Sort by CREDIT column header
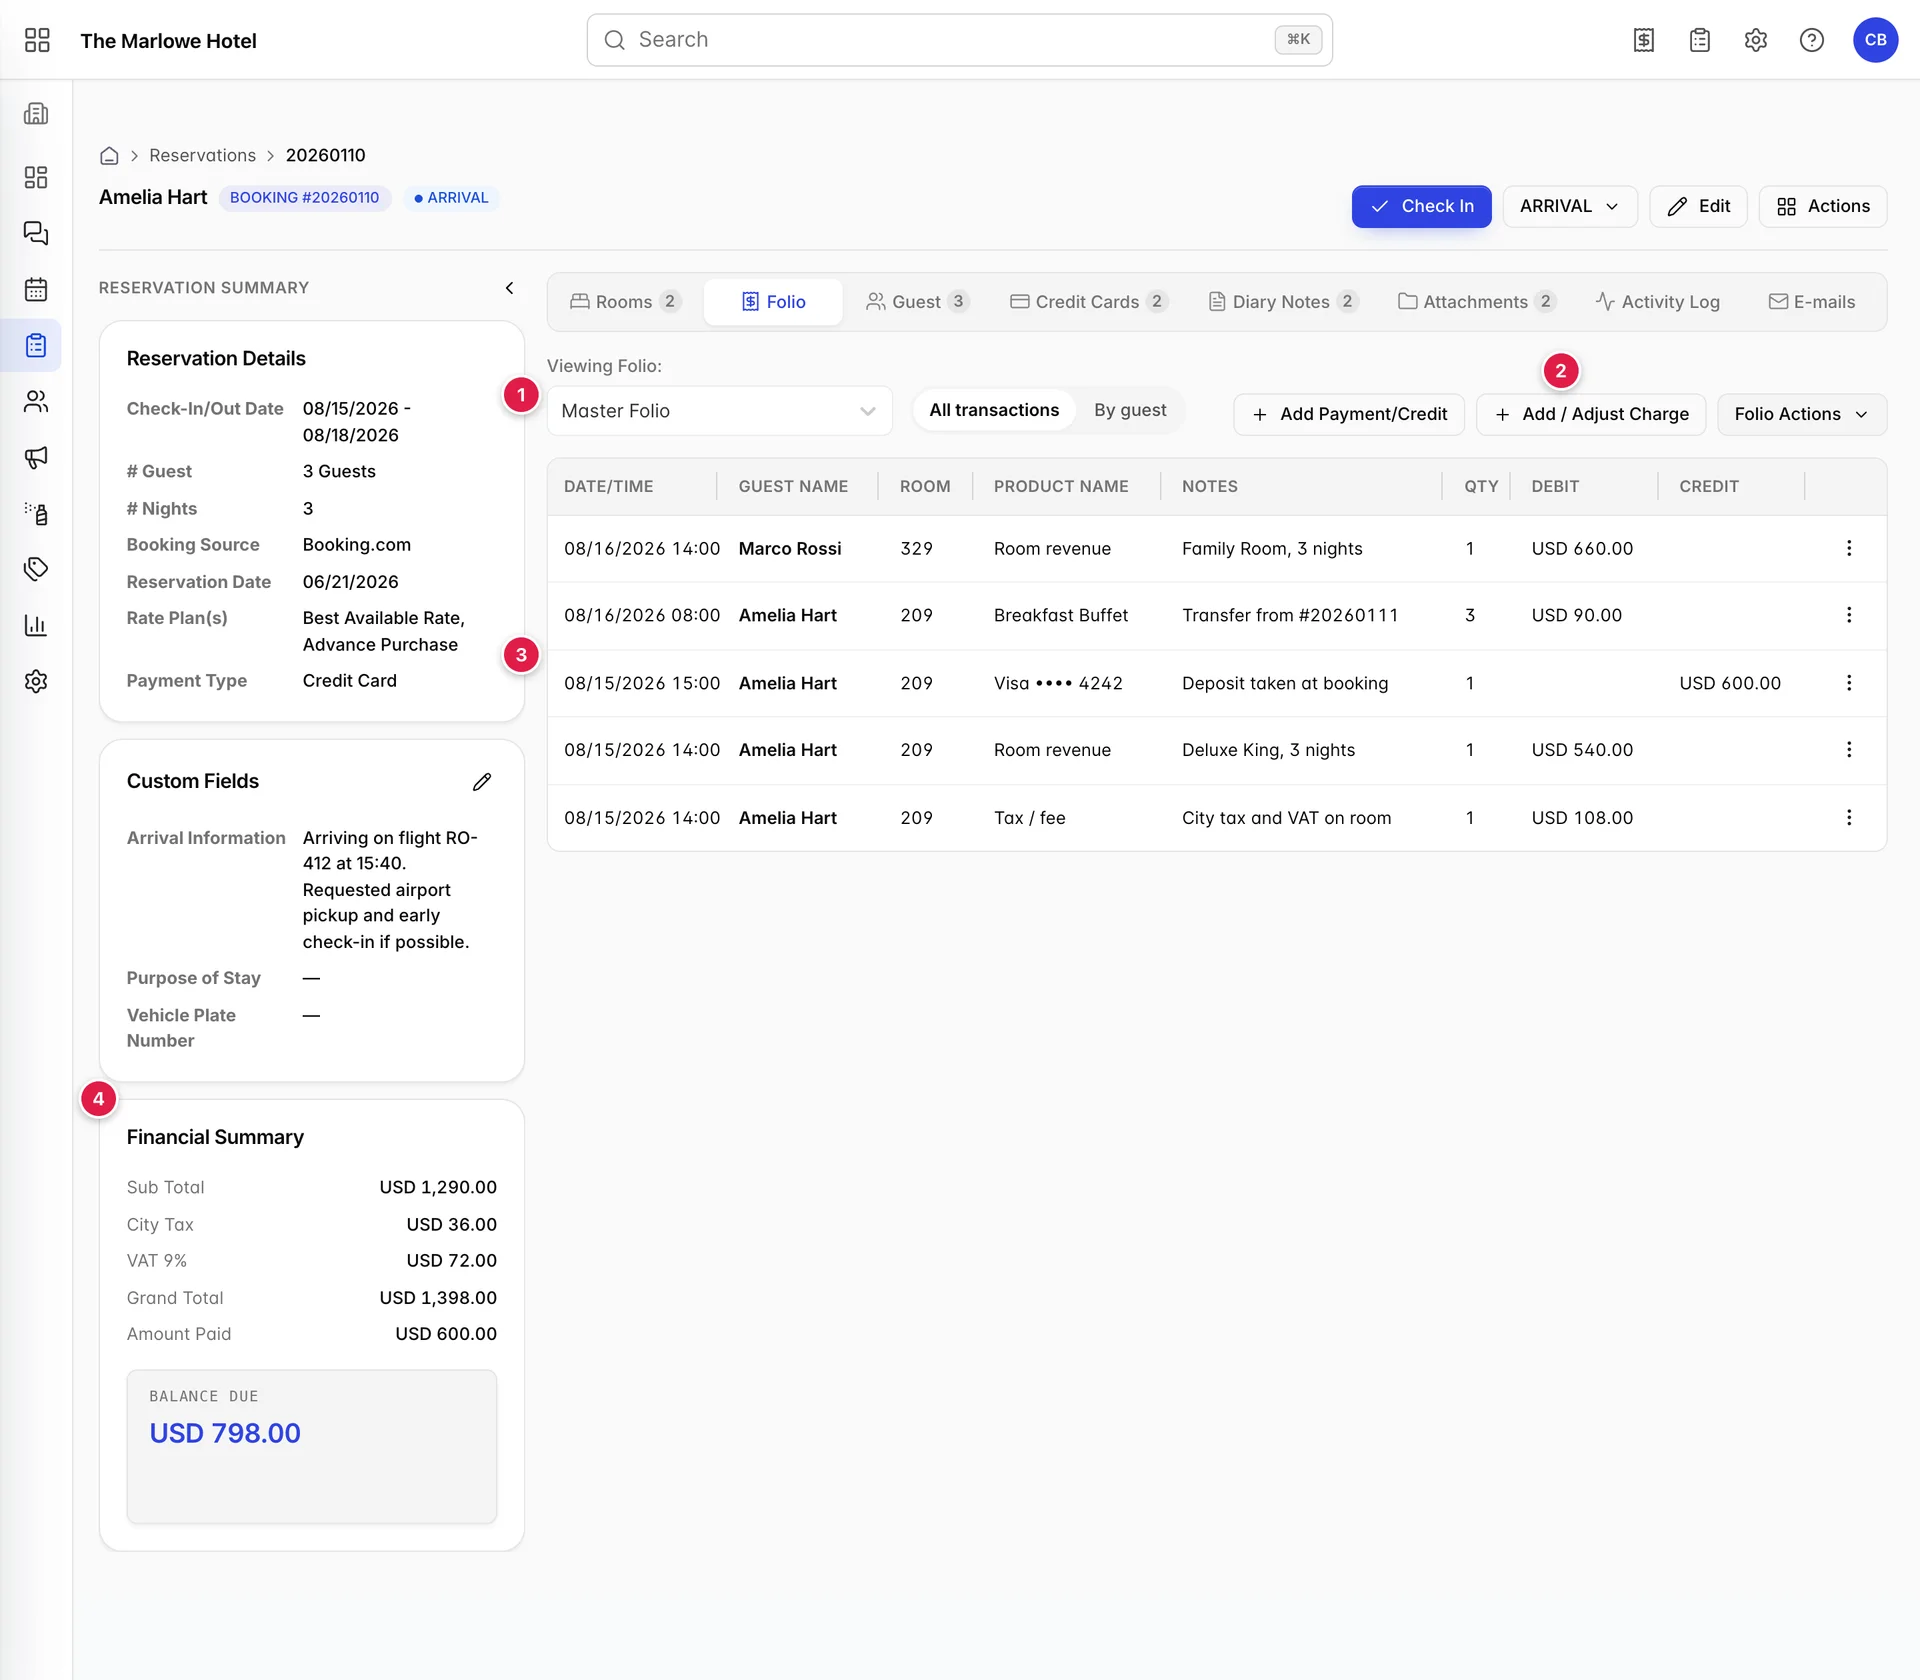 point(1709,487)
